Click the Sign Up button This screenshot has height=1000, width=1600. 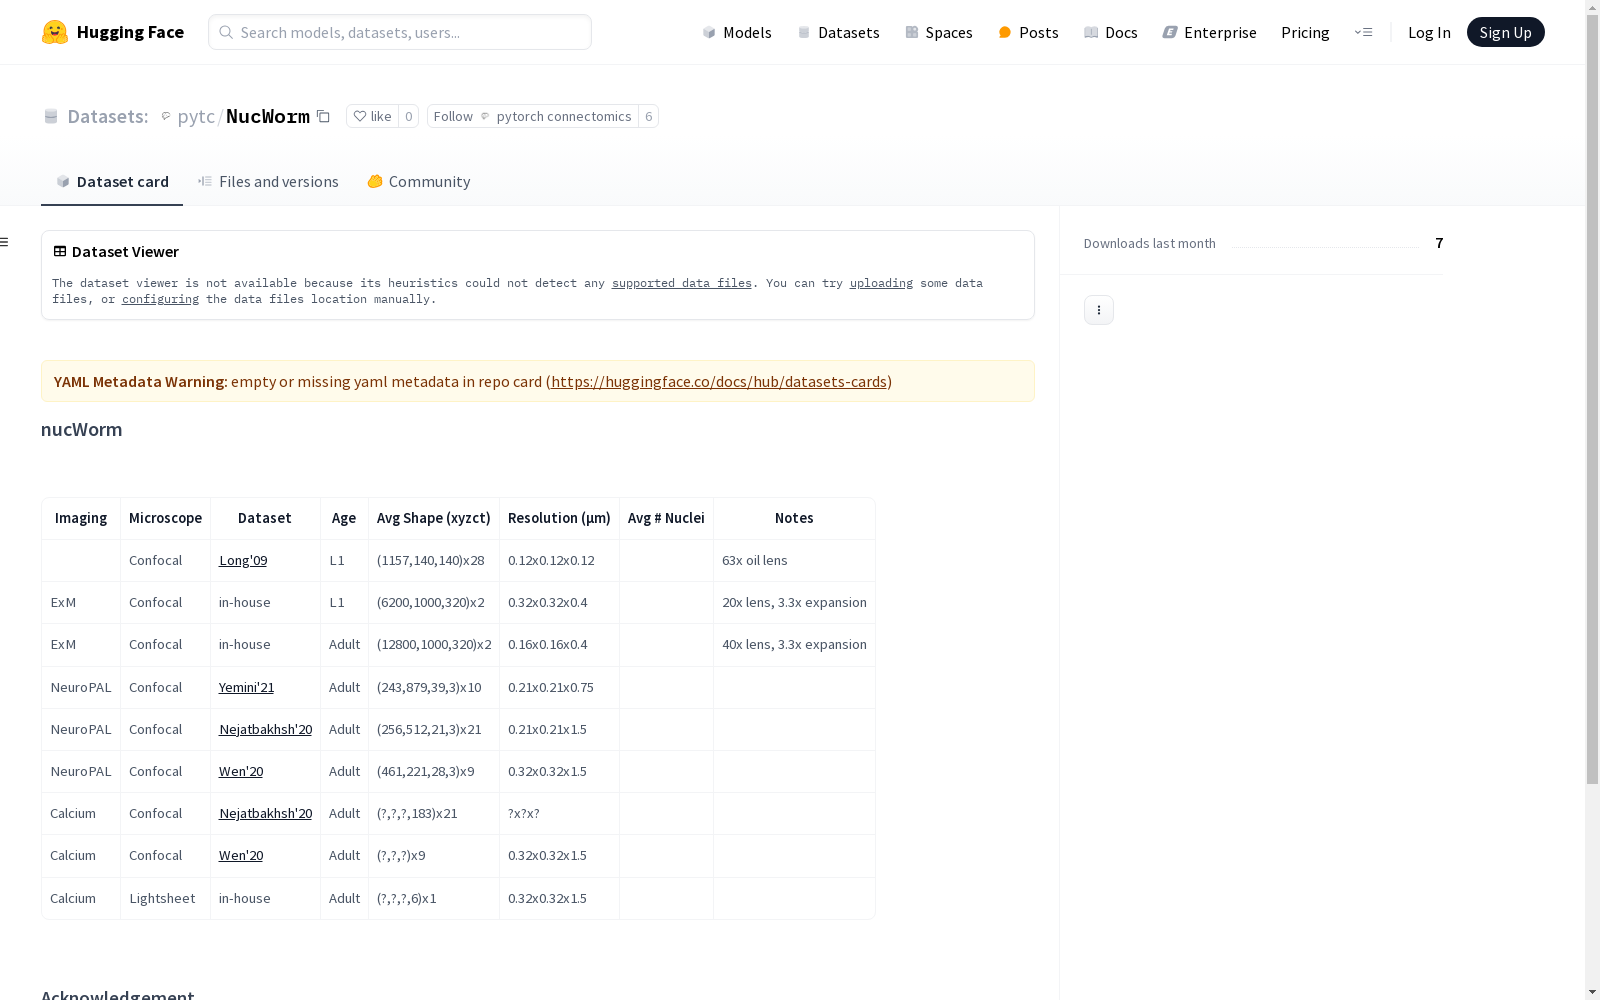tap(1505, 32)
